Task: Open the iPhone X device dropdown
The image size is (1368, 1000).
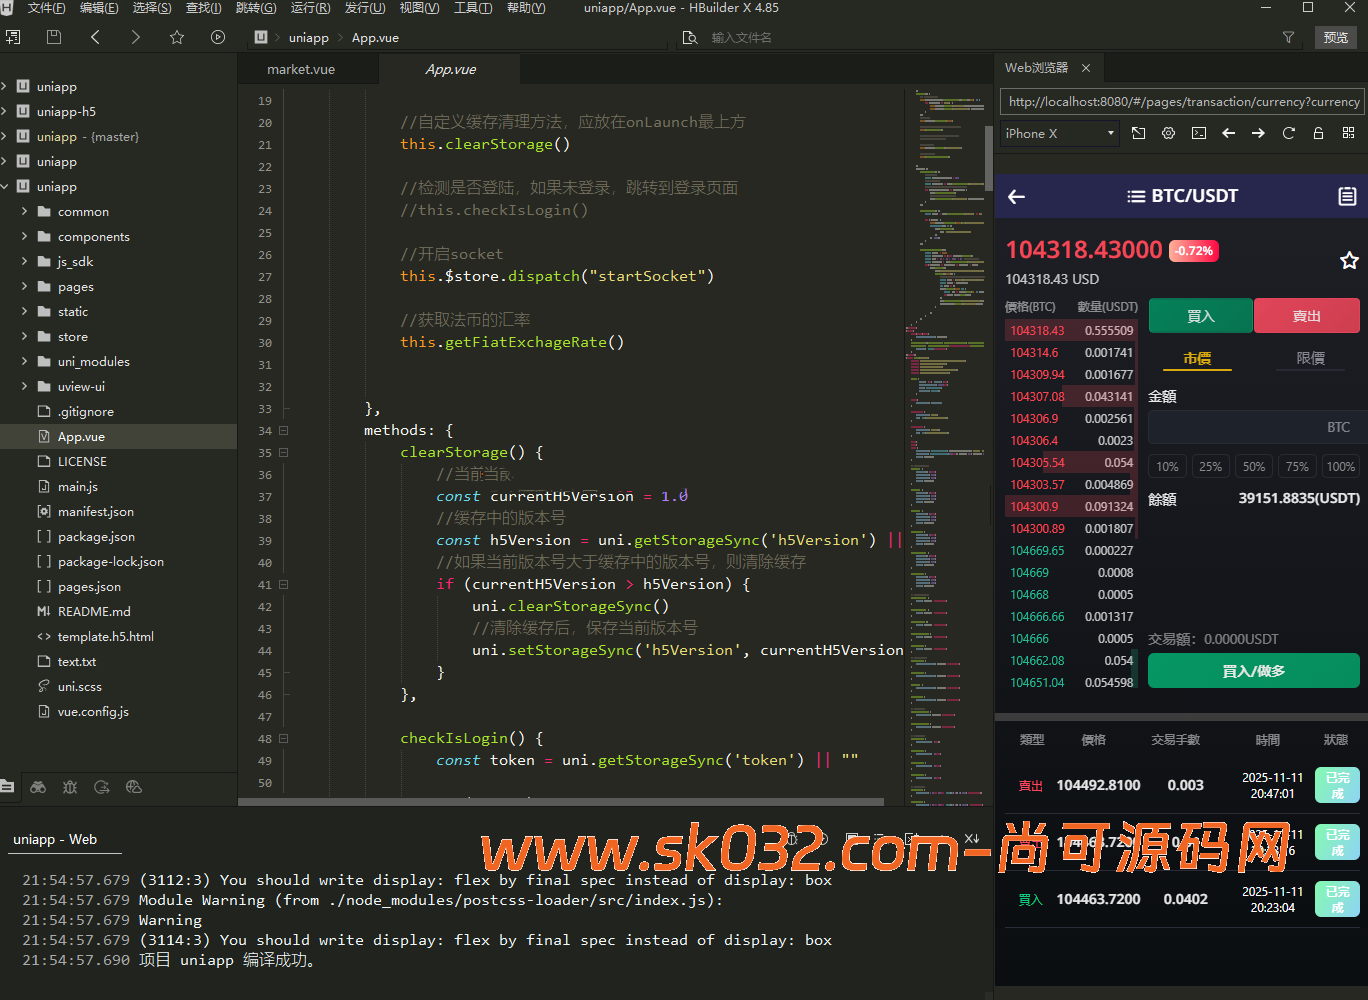Action: 1060,133
